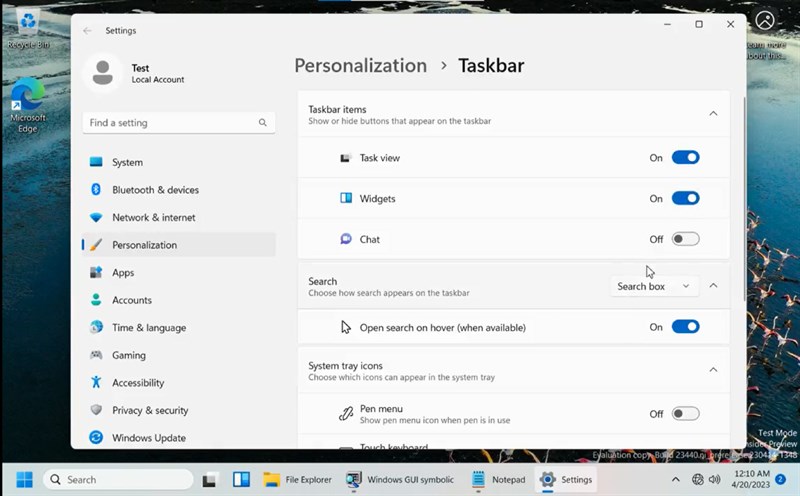This screenshot has width=800, height=496.
Task: Open Task View from the taskbar
Action: pos(211,479)
